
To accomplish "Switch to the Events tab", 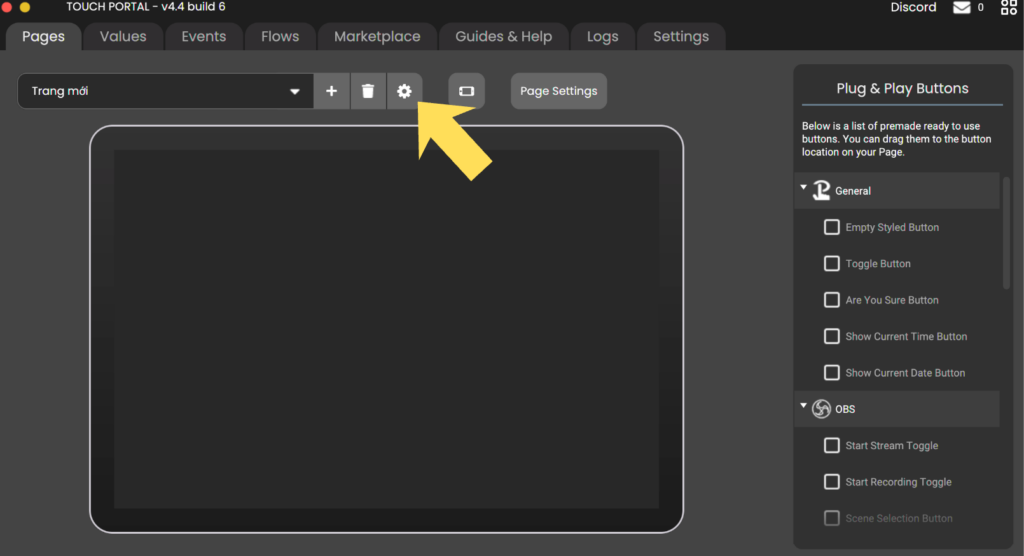I will click(203, 36).
